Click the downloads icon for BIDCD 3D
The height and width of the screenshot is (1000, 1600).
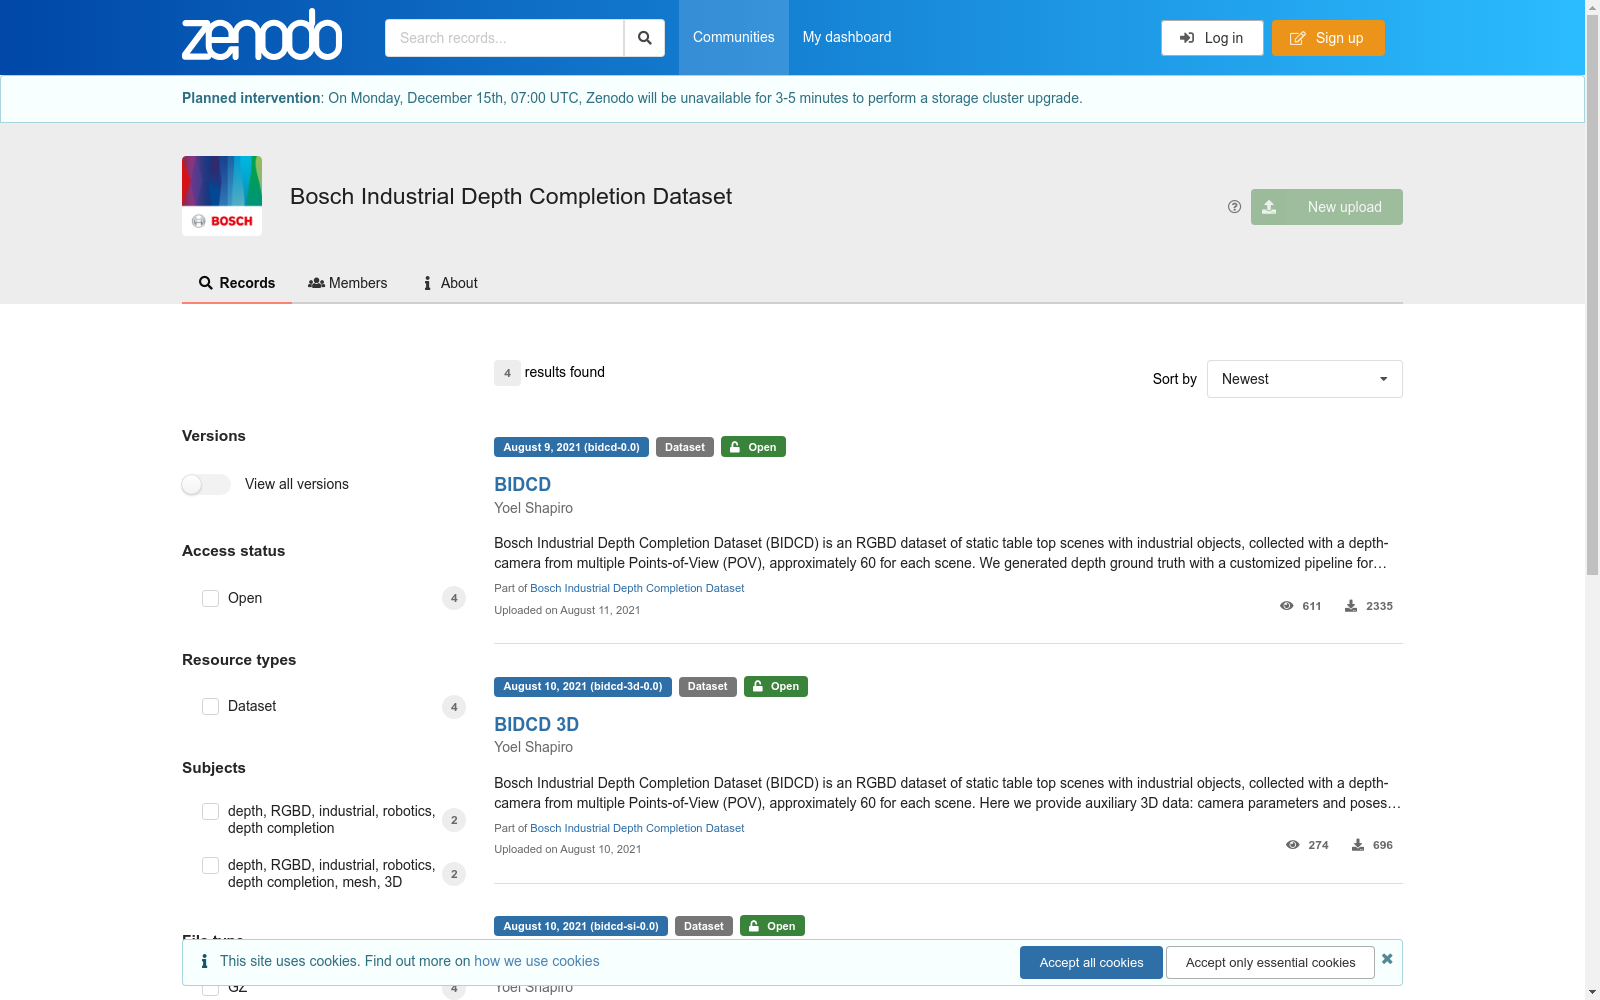coord(1358,845)
